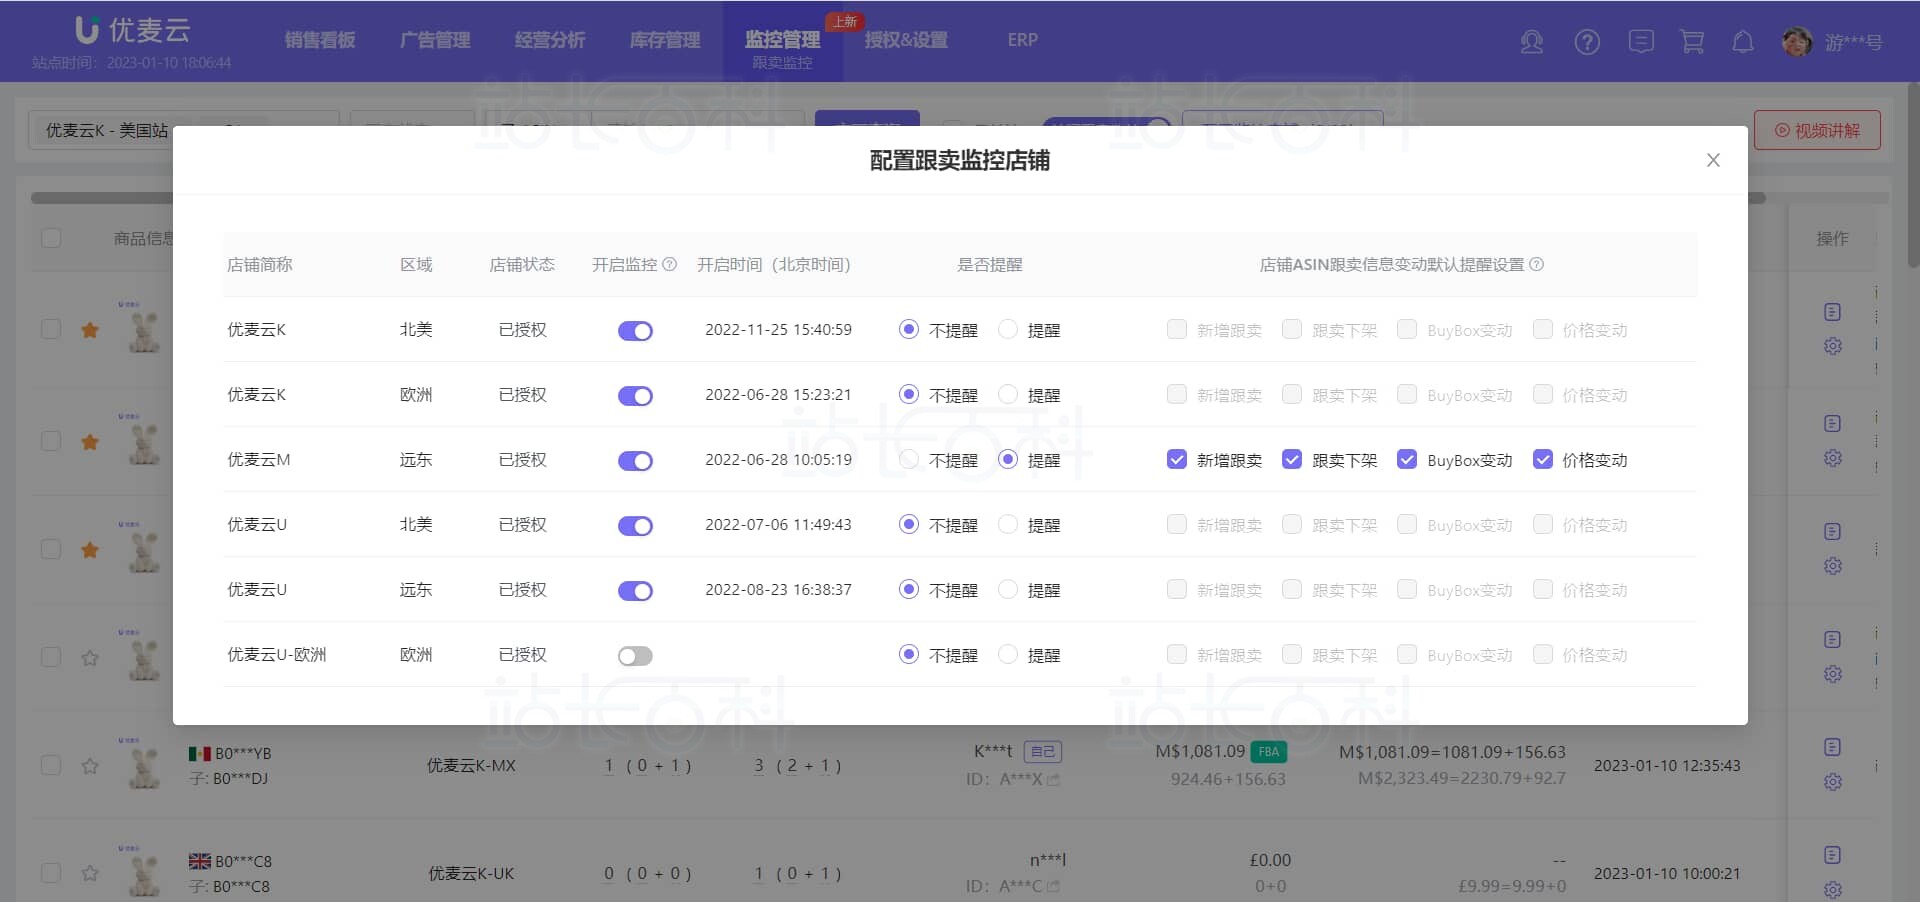This screenshot has width=1920, height=902.
Task: Click the customer service headset icon
Action: [x=1531, y=42]
